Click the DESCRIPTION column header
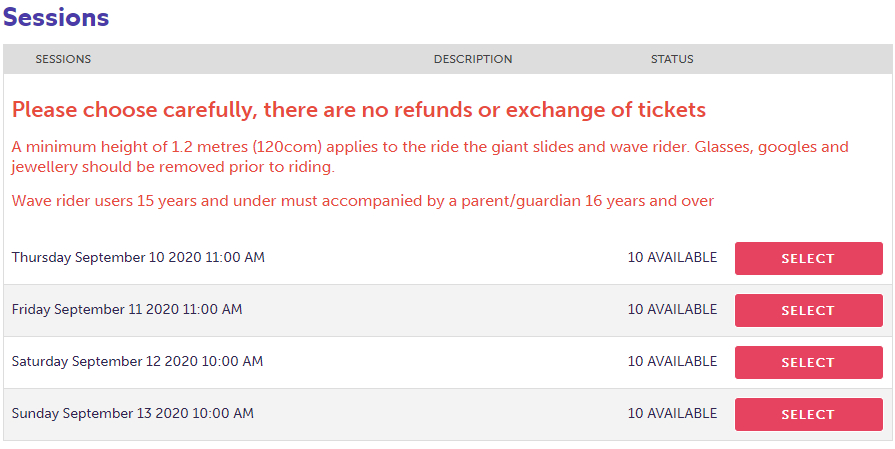This screenshot has width=895, height=449. click(473, 59)
